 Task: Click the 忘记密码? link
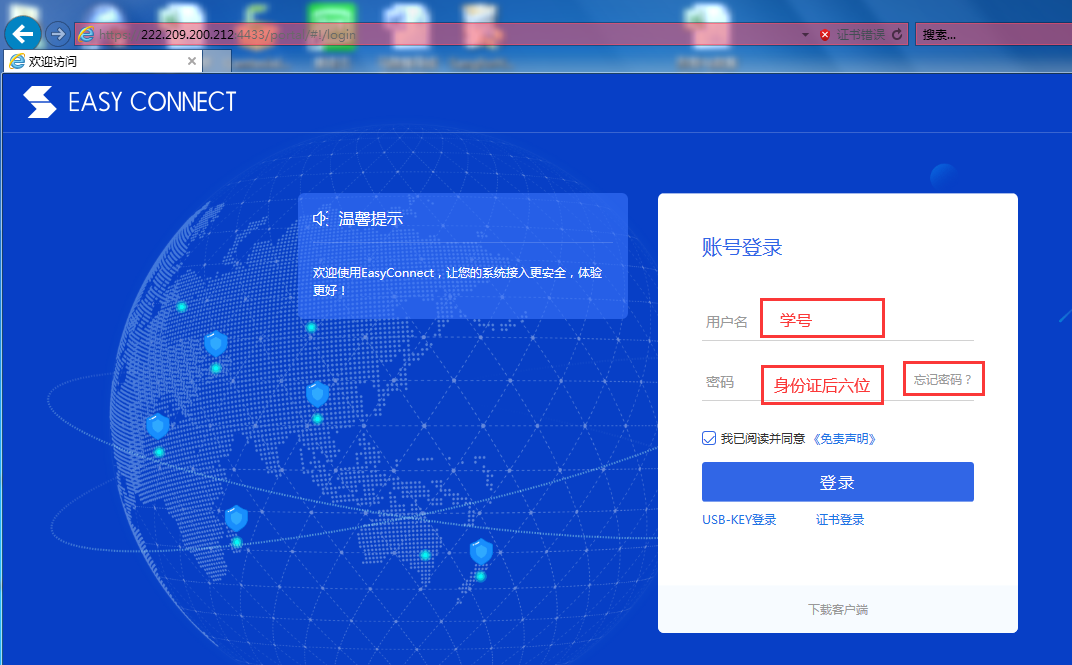tap(943, 379)
